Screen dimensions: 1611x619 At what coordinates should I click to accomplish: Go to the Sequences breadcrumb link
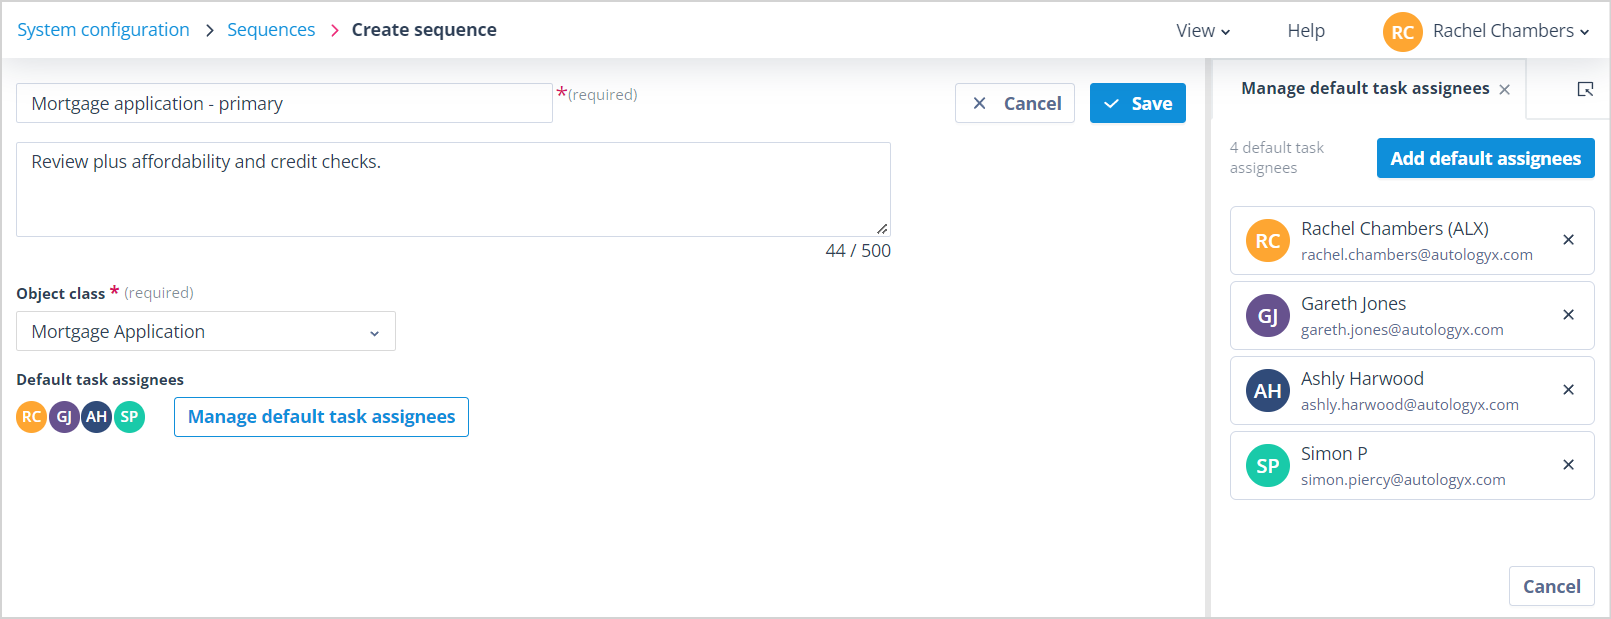(x=271, y=30)
